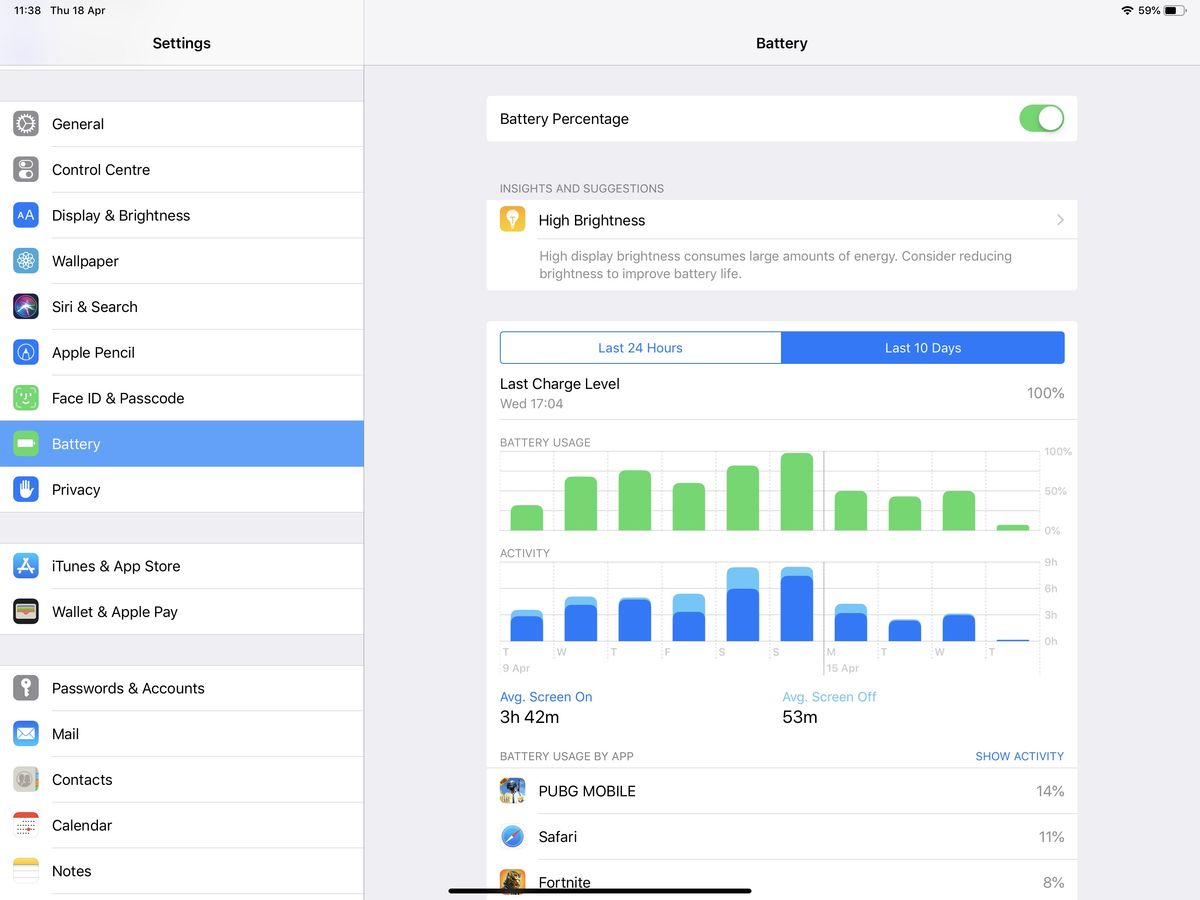1200x900 pixels.
Task: Select the Last 10 Days tab
Action: (x=922, y=347)
